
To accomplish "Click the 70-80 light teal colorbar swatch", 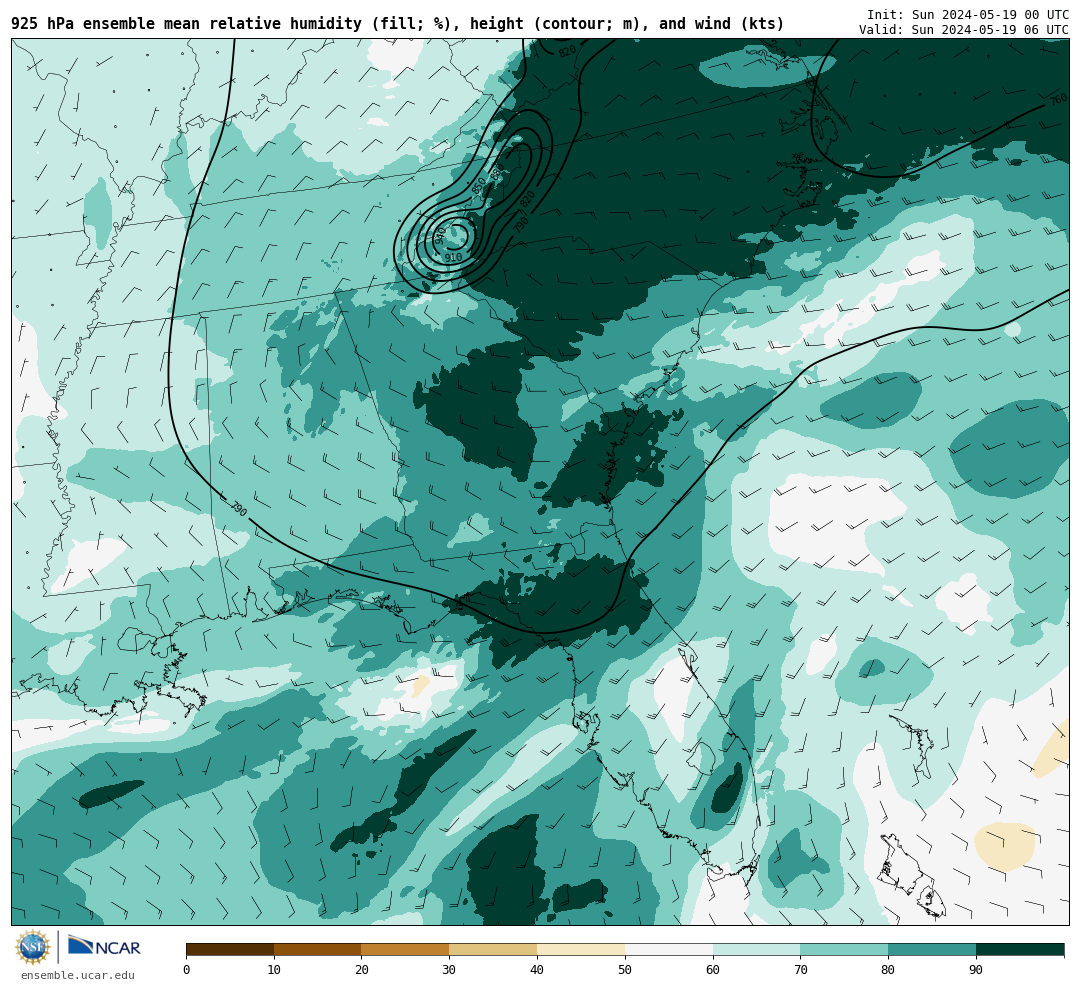I will pyautogui.click(x=844, y=949).
